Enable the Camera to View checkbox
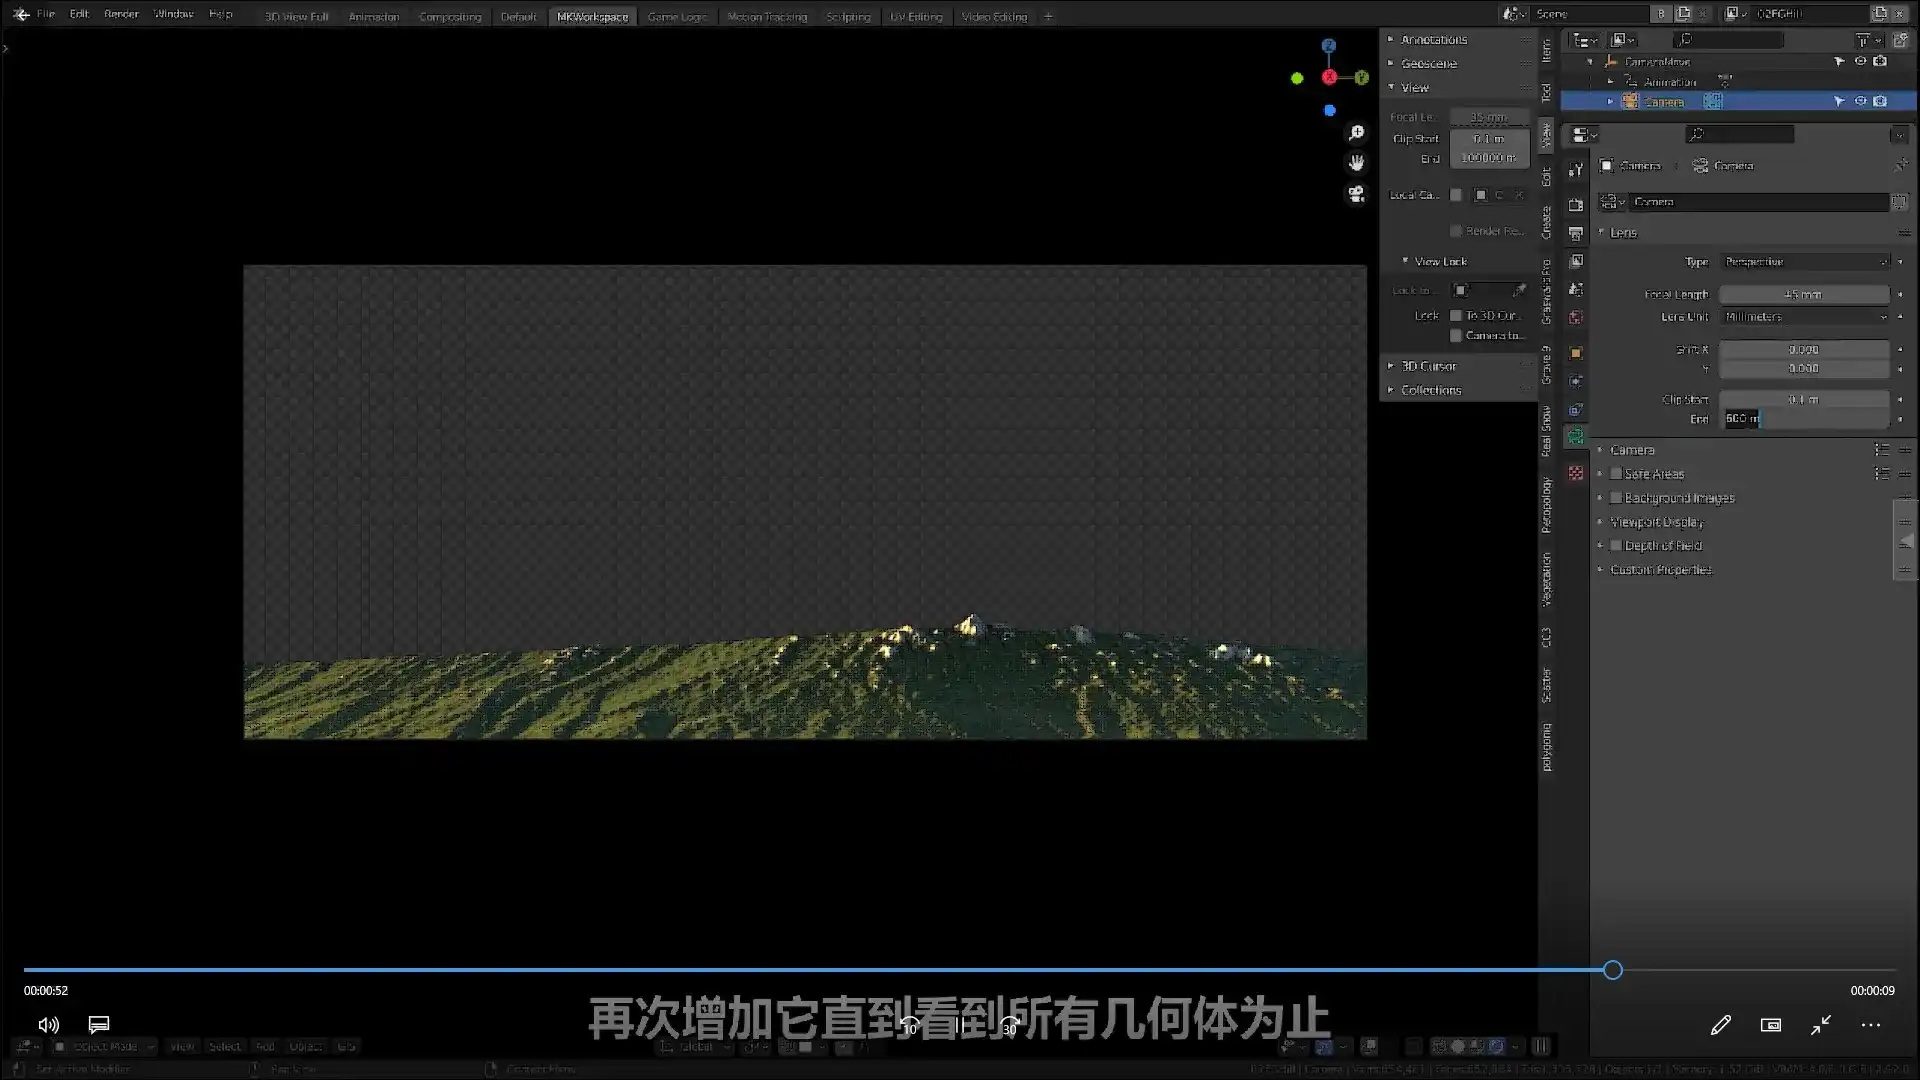 tap(1457, 335)
